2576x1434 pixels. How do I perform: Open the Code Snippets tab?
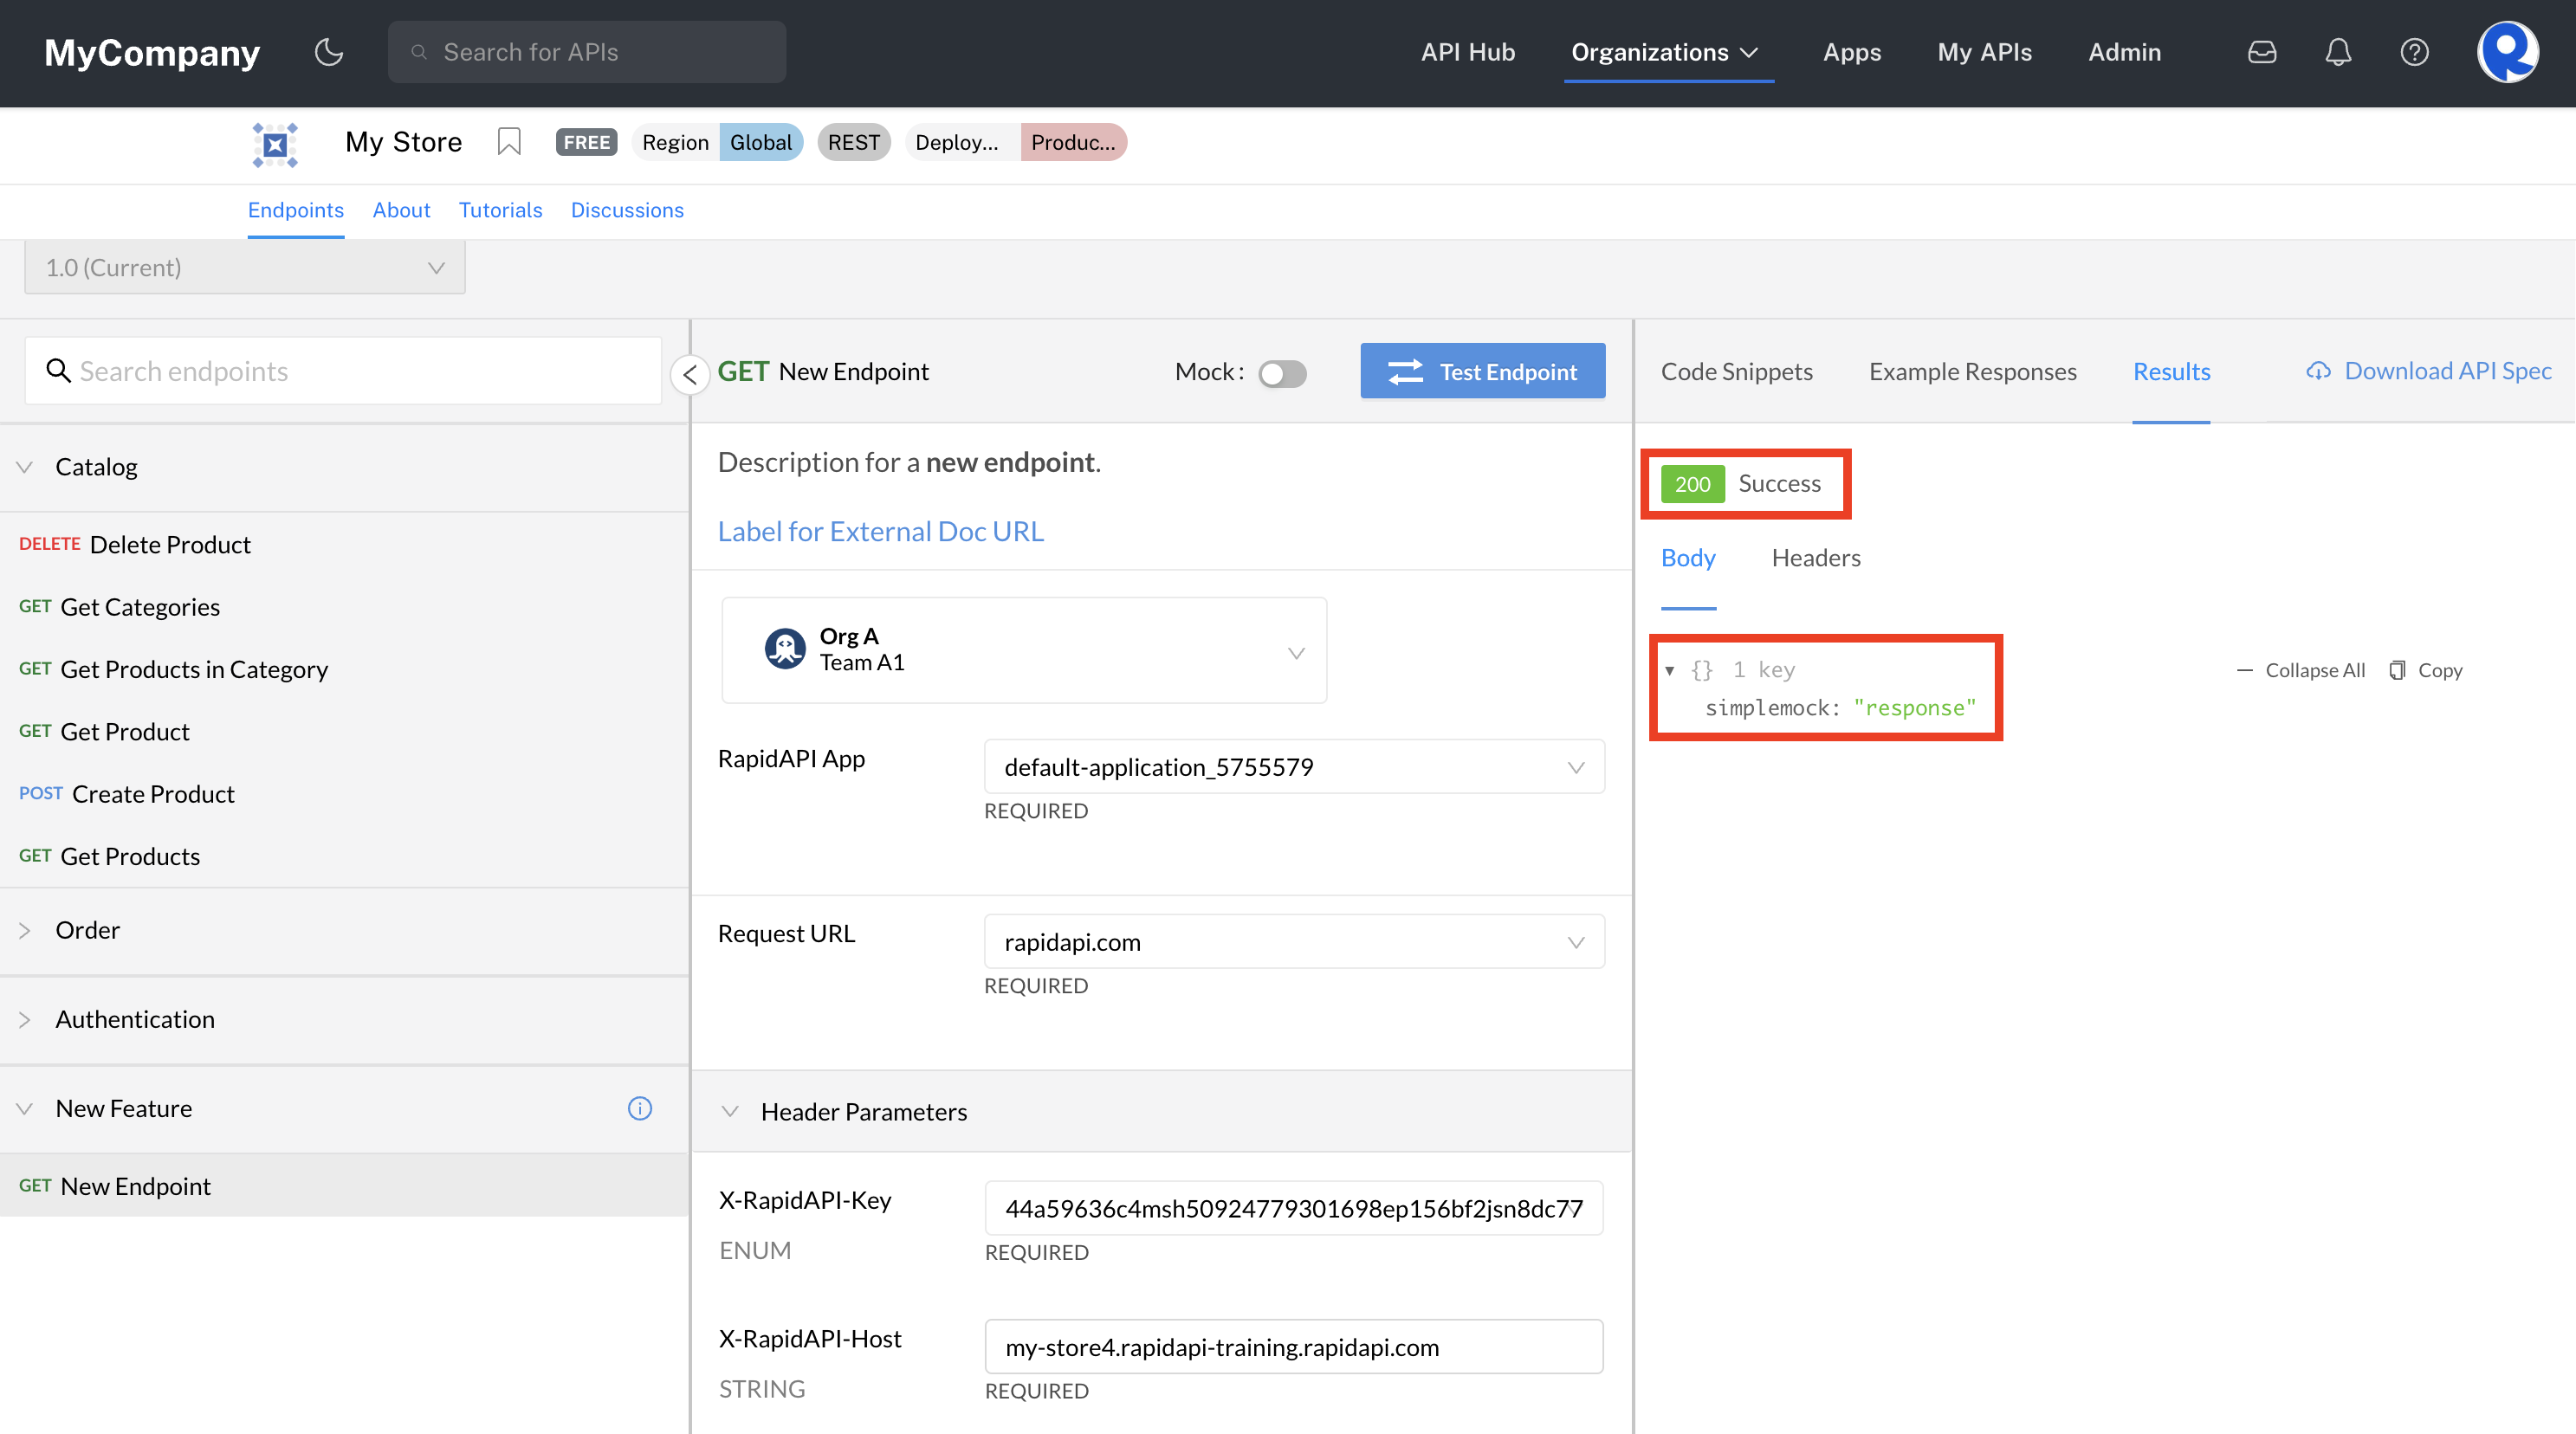point(1736,372)
